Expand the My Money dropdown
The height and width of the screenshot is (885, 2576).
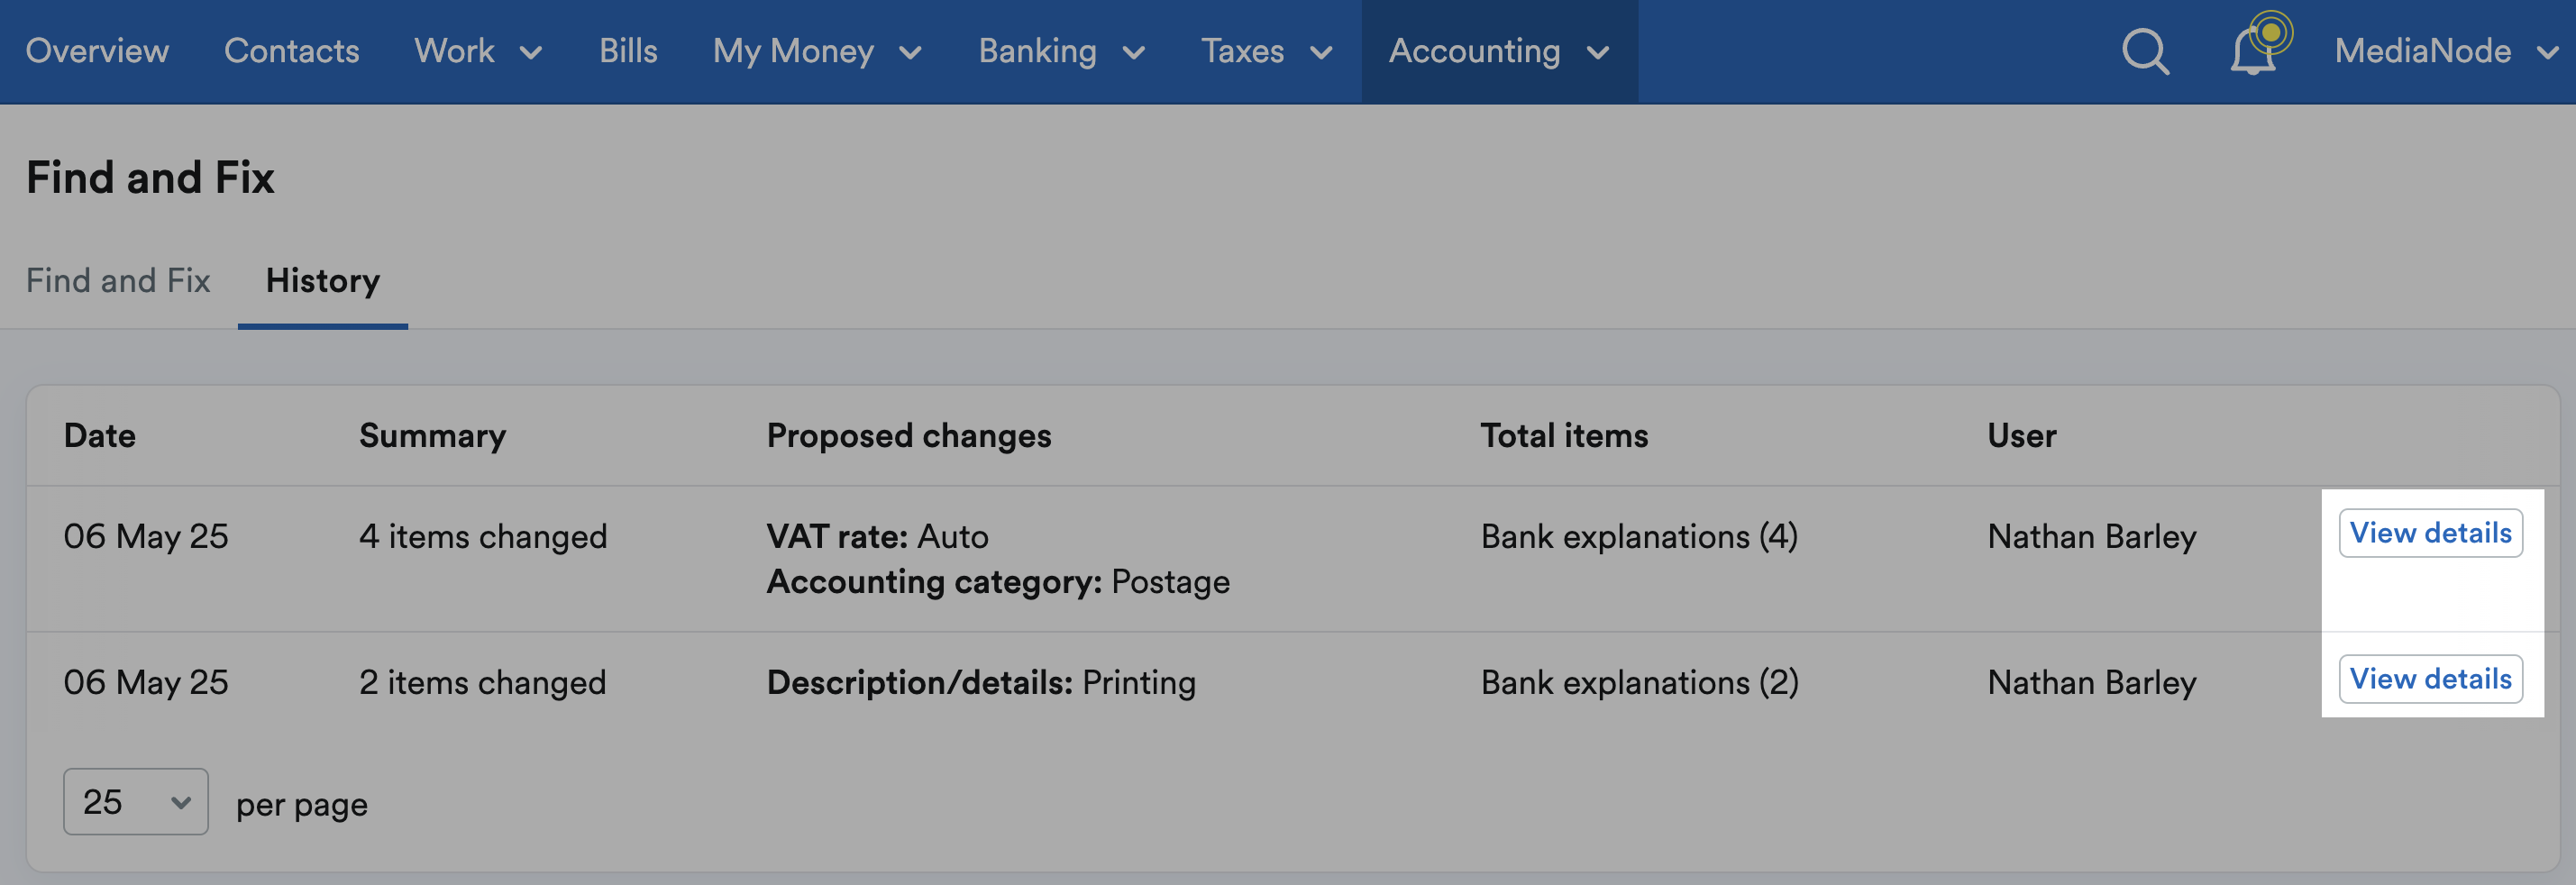coord(817,51)
